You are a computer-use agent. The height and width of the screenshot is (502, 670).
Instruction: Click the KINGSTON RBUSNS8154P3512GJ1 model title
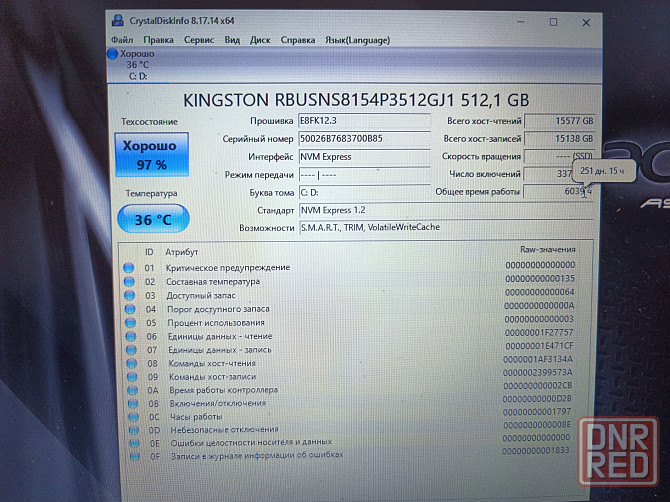[x=356, y=100]
